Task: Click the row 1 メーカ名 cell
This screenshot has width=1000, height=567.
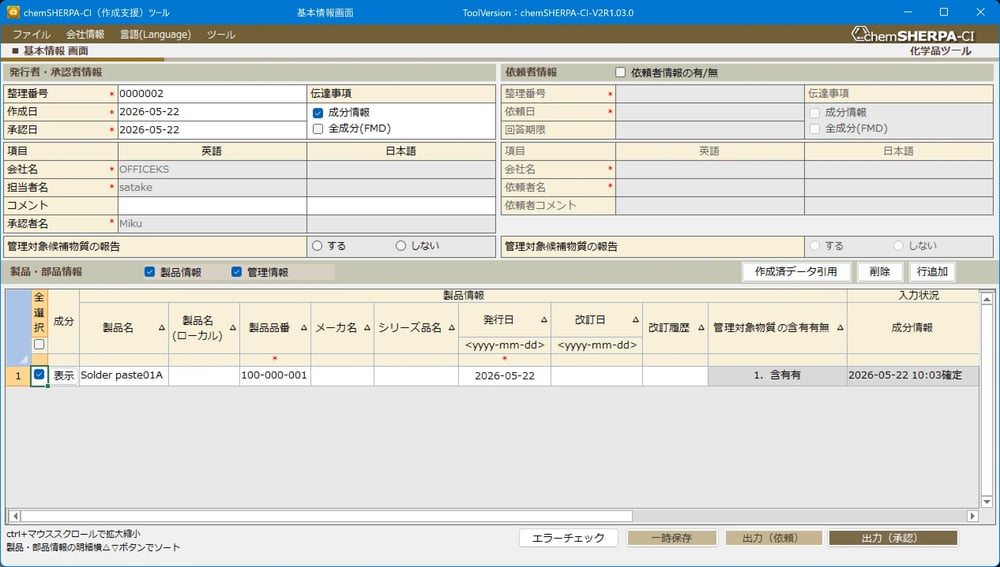Action: [x=342, y=376]
